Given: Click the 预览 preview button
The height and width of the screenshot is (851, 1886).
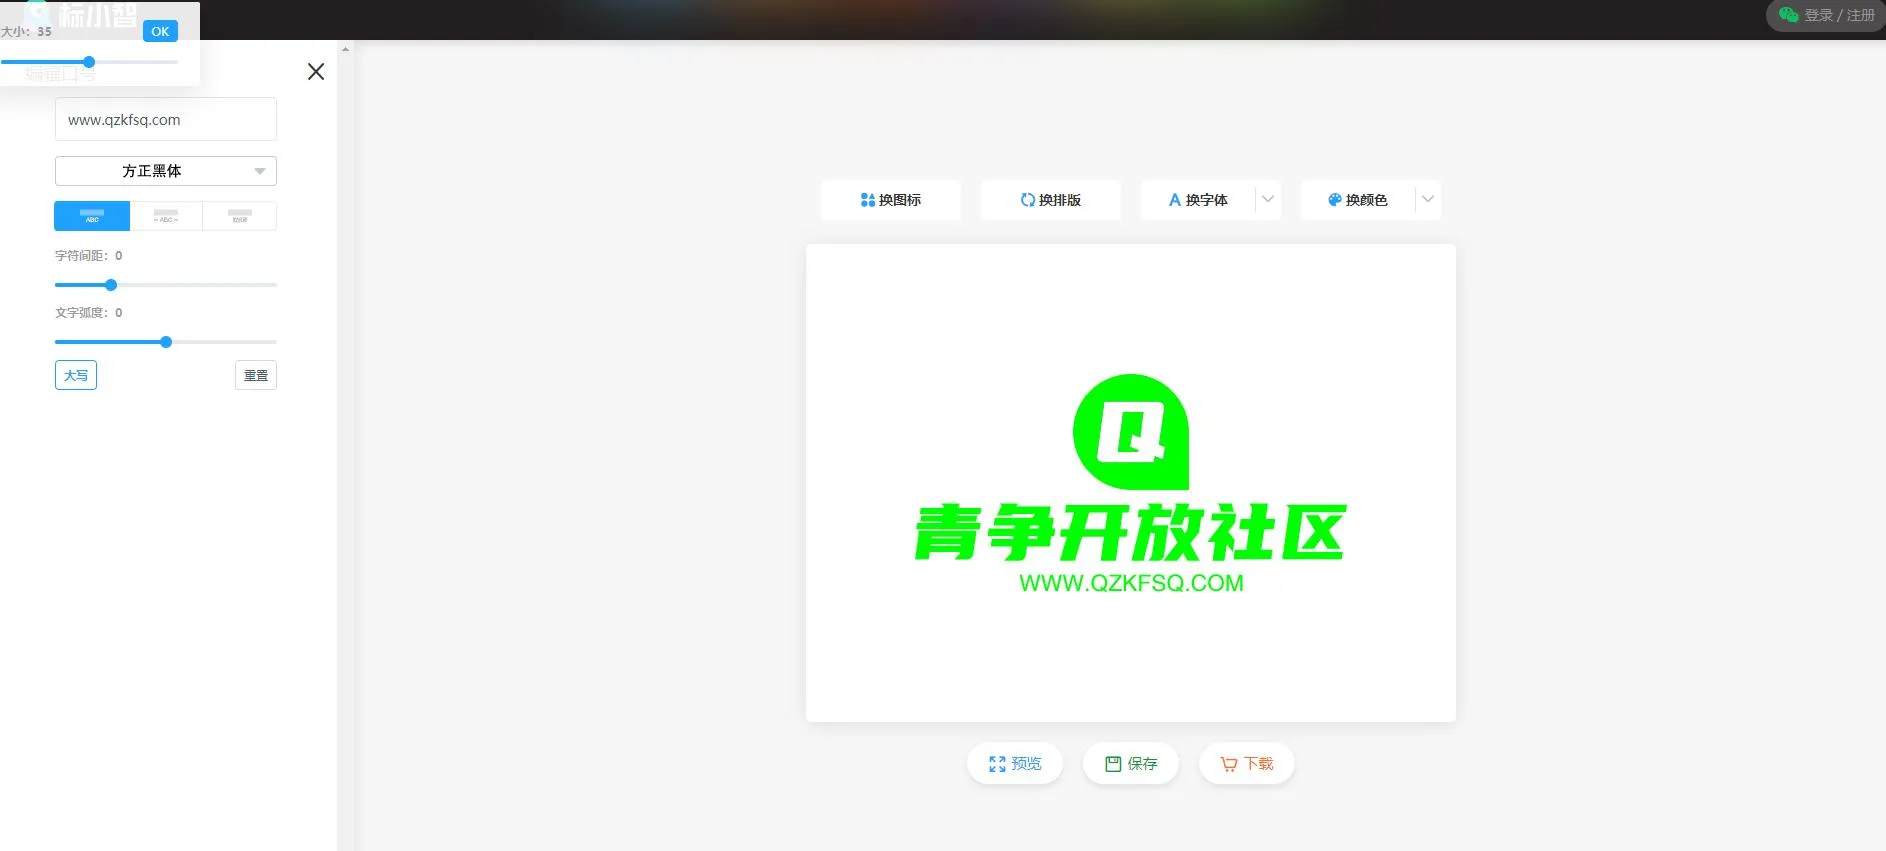Looking at the screenshot, I should 1015,764.
